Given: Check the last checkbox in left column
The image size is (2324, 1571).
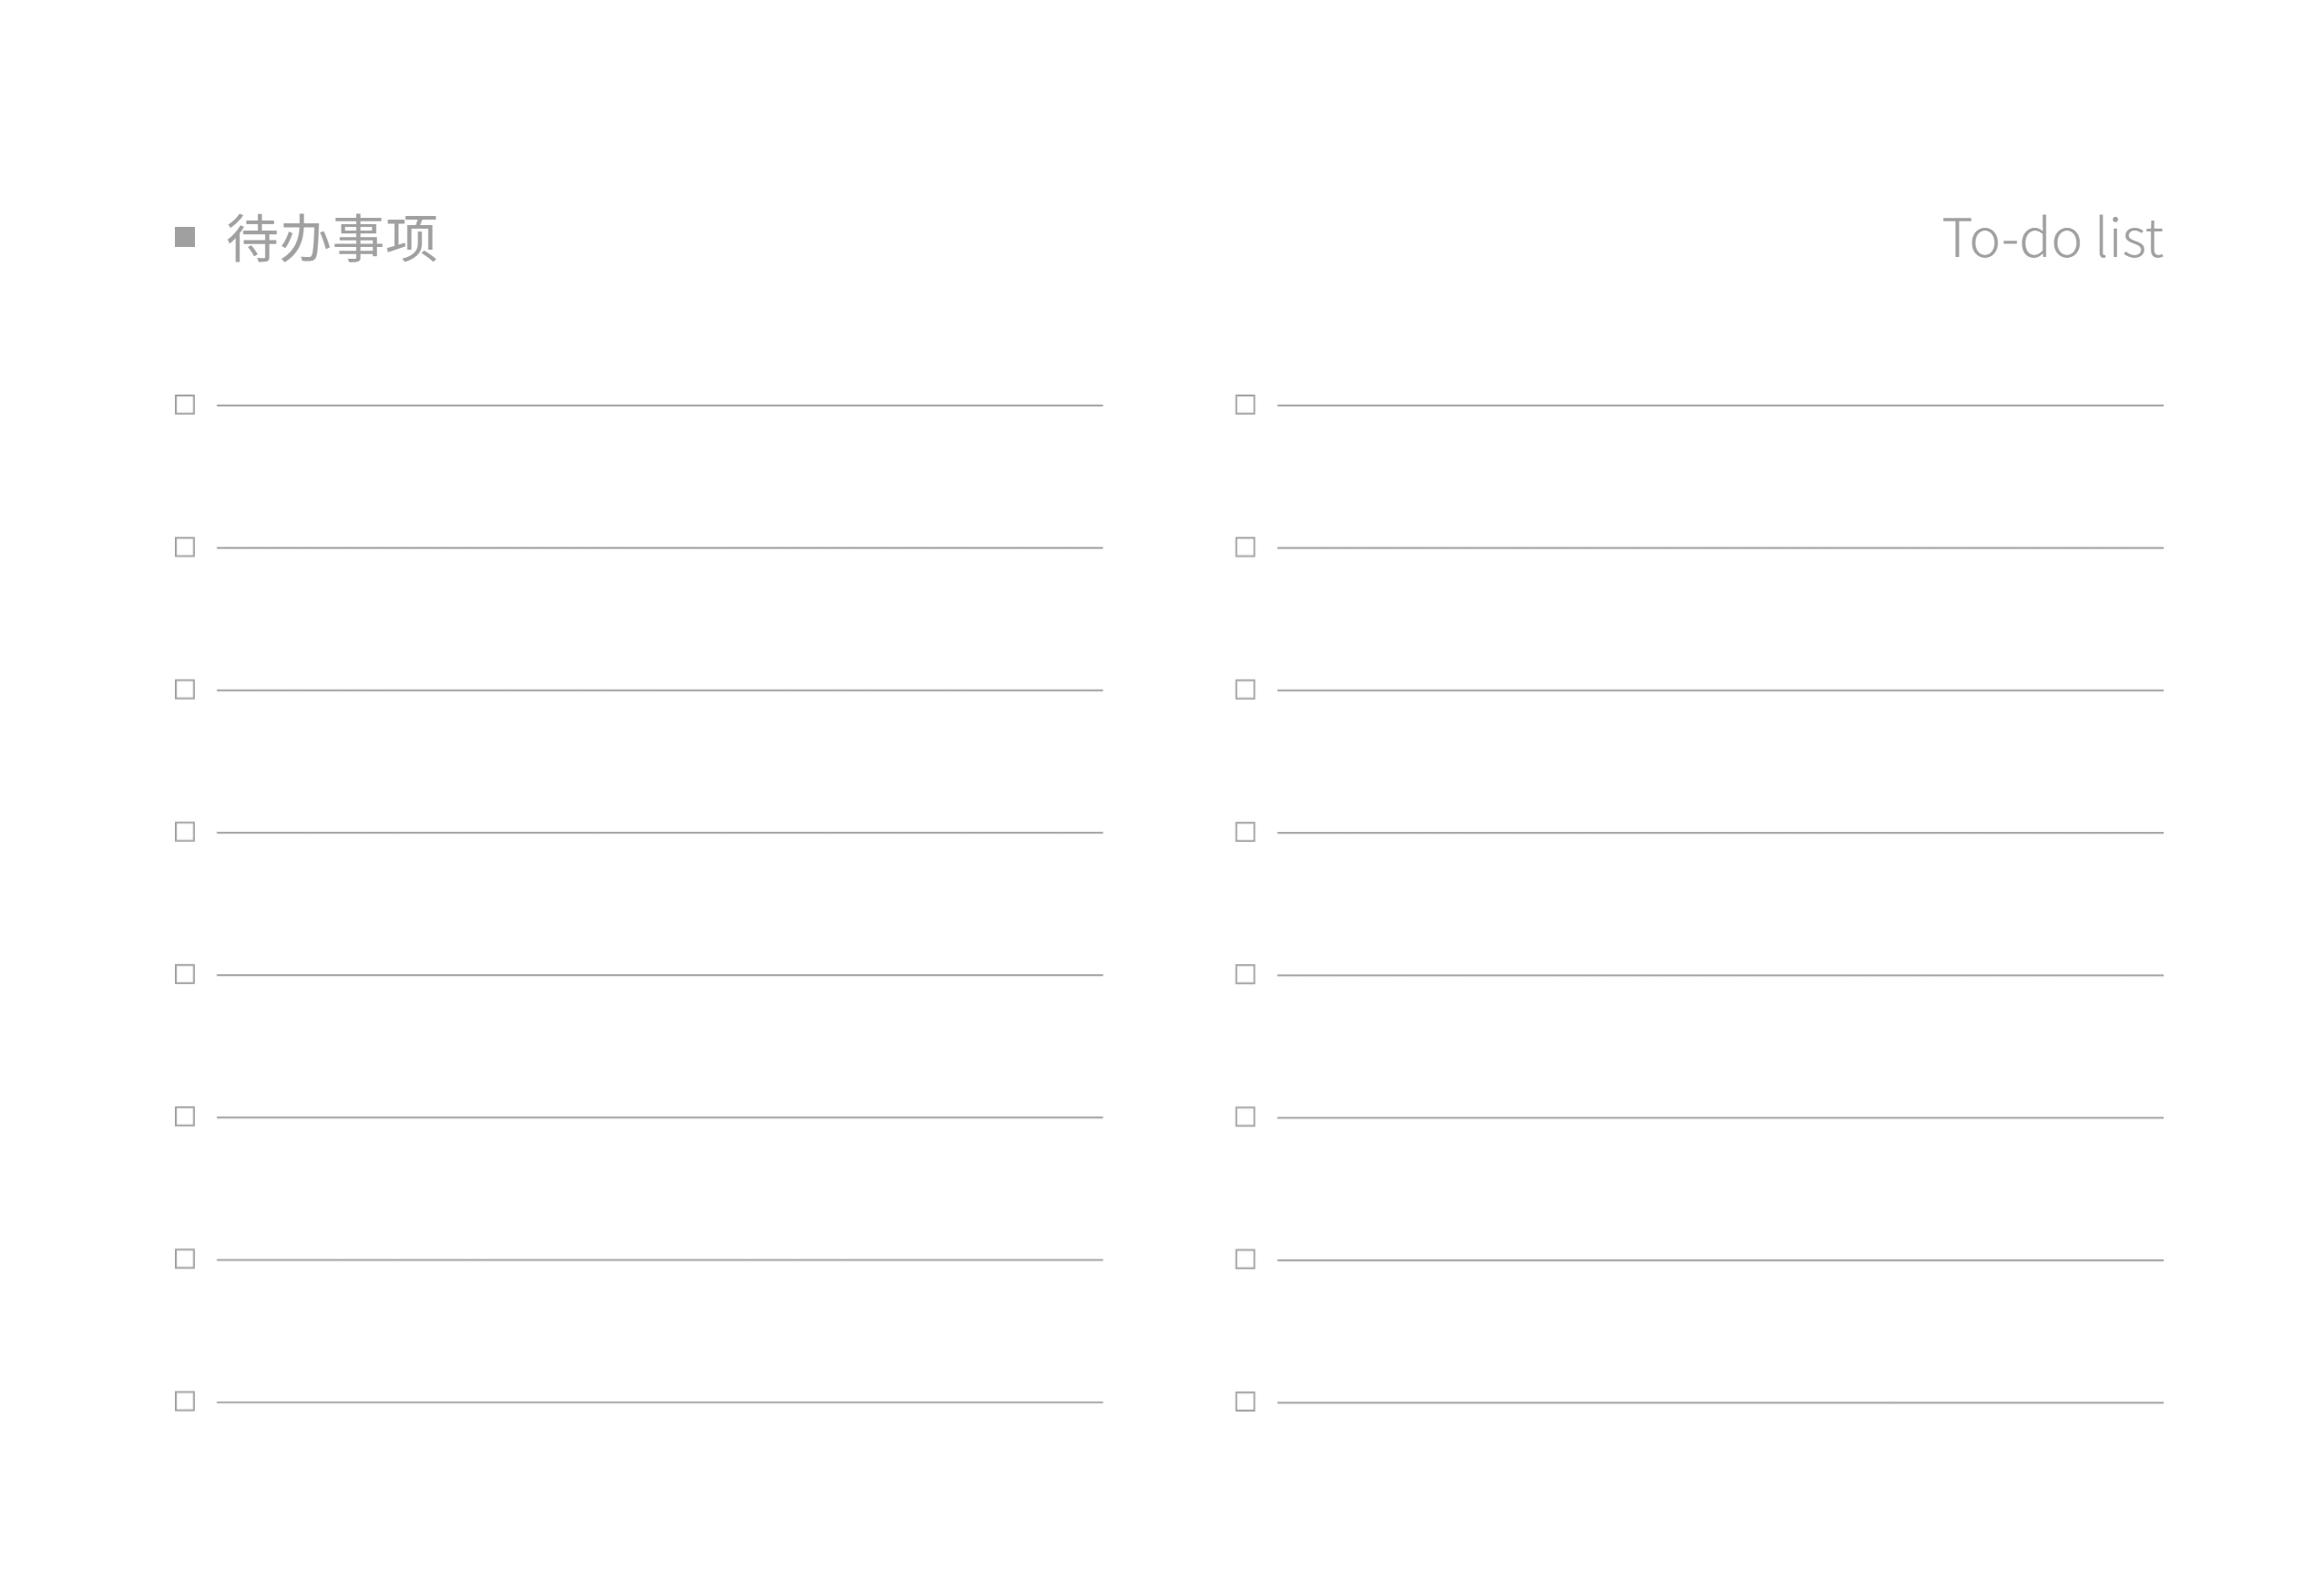Looking at the screenshot, I should point(185,1402).
